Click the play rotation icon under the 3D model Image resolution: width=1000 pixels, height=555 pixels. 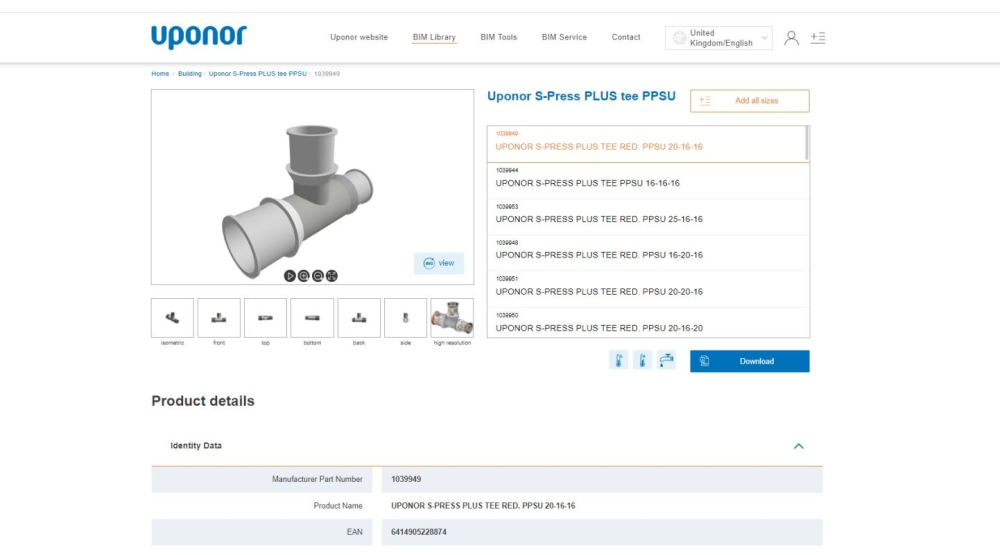[290, 276]
